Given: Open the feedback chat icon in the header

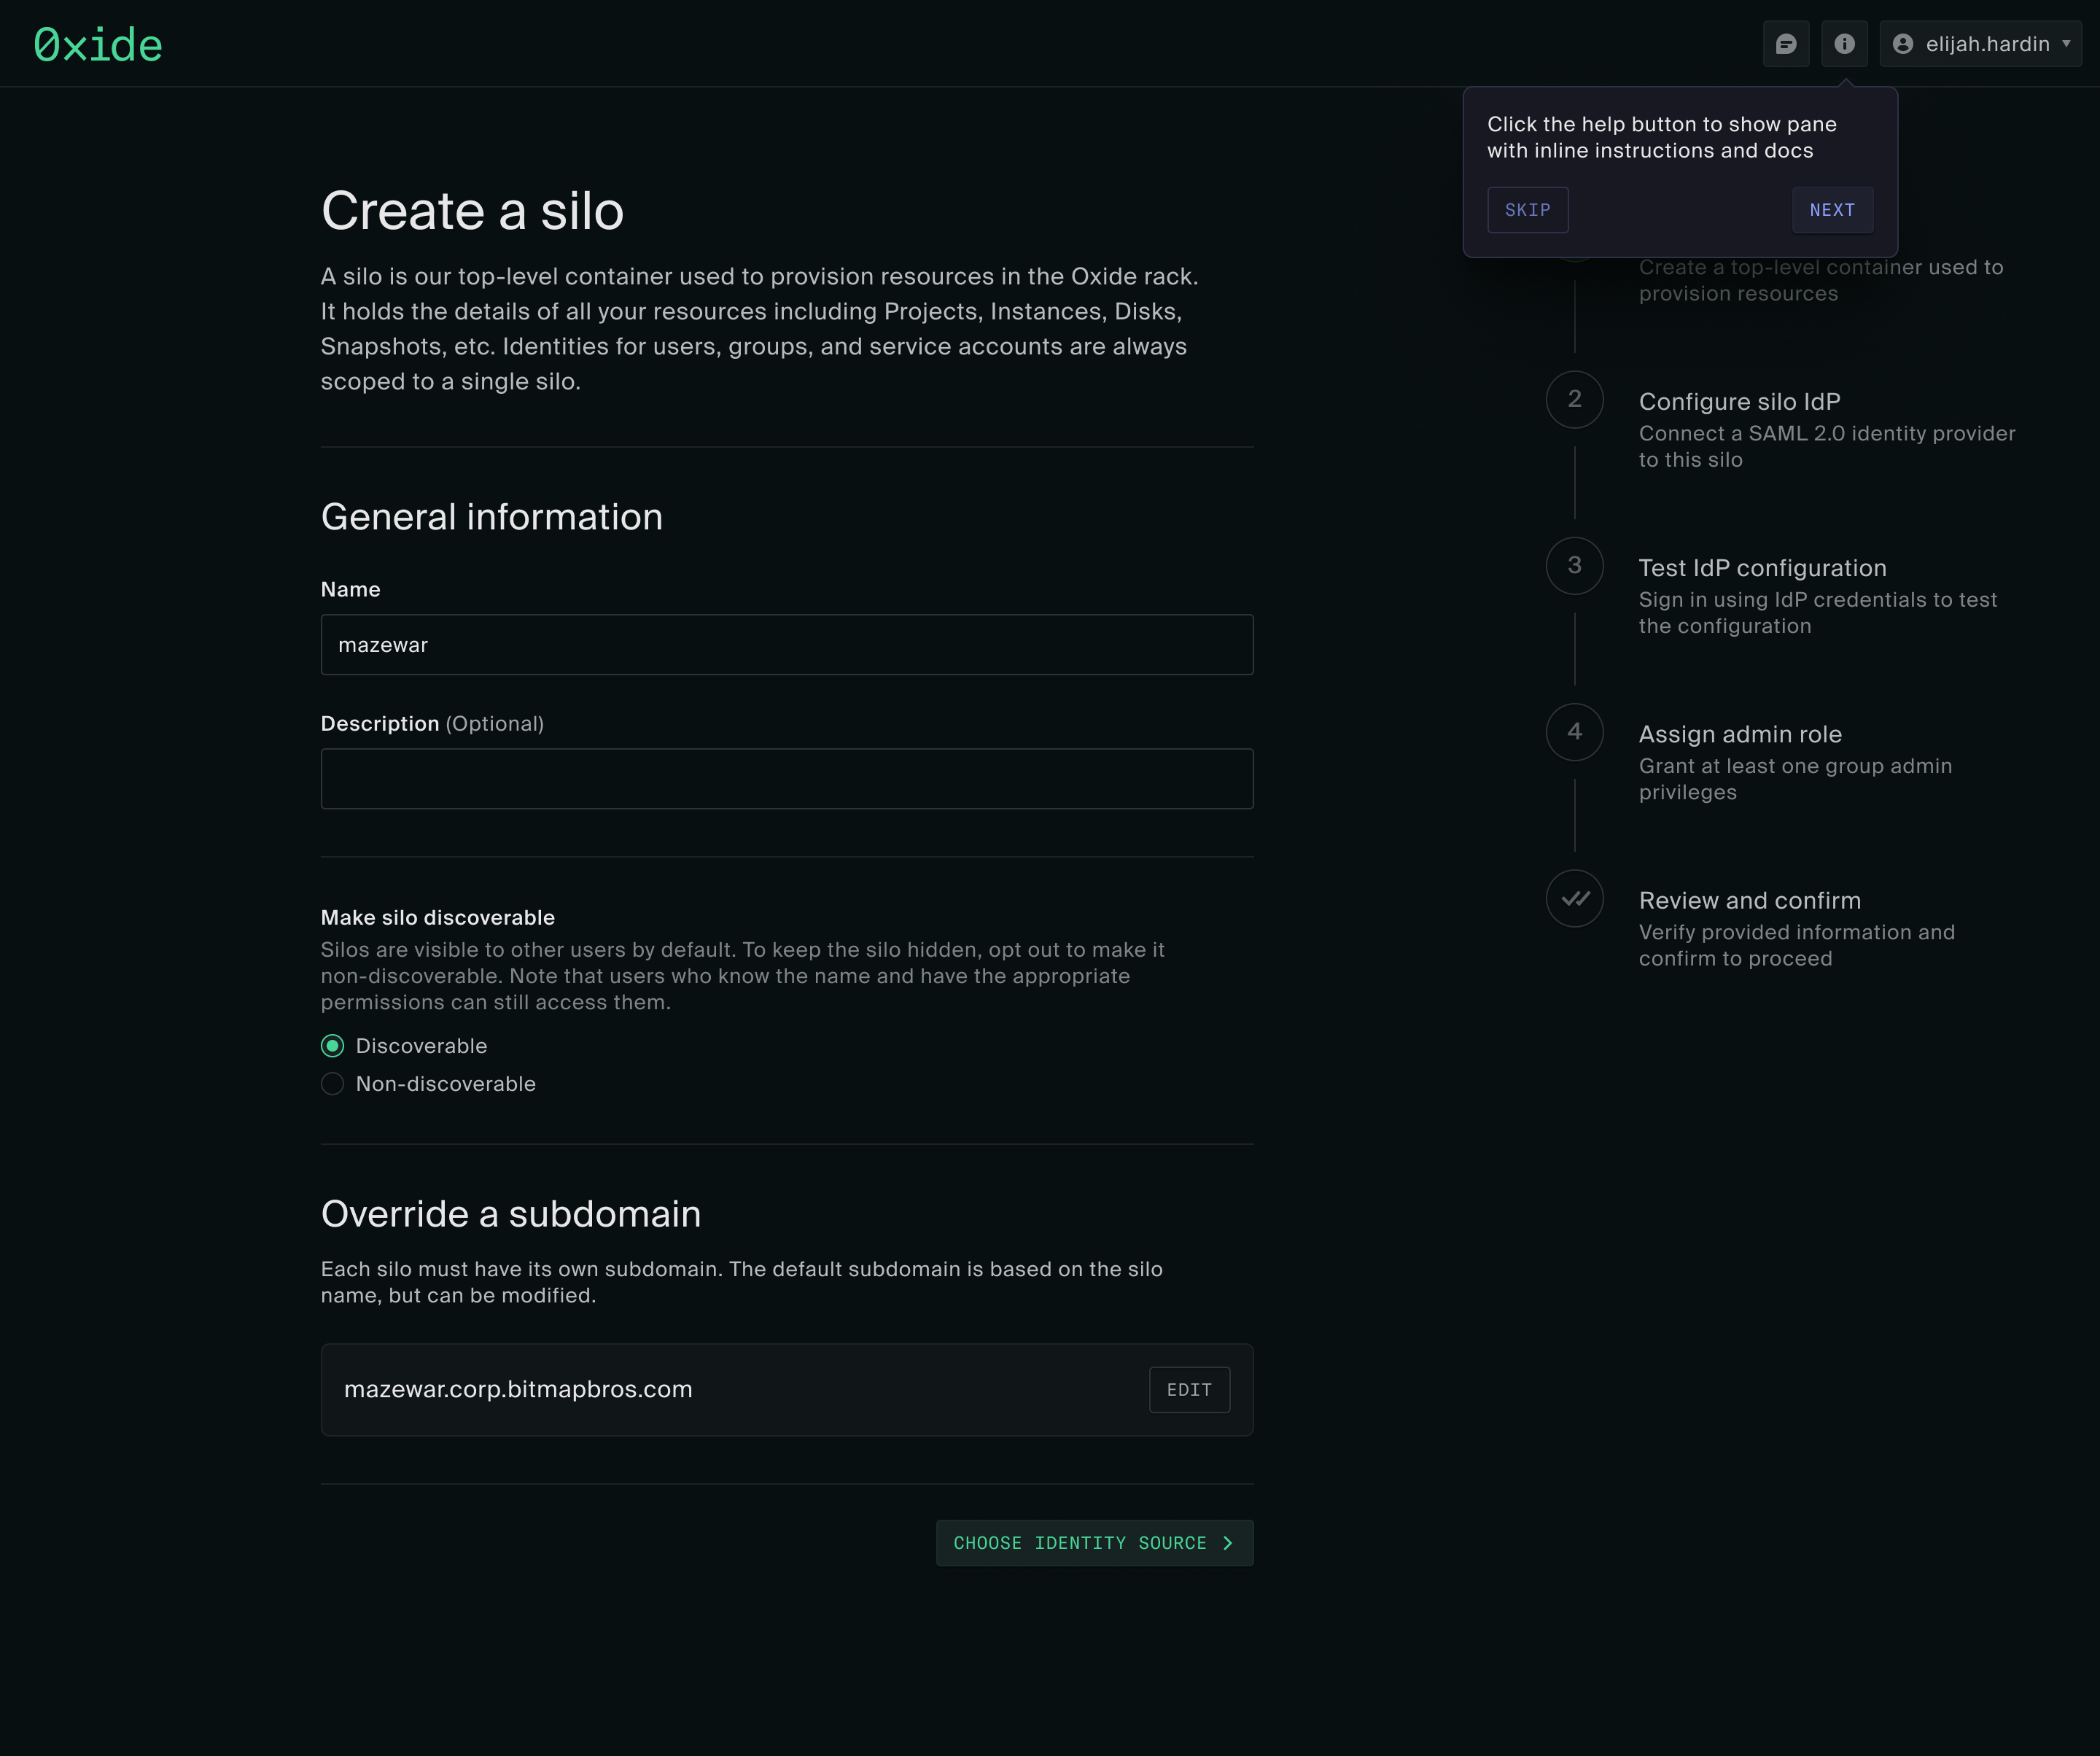Looking at the screenshot, I should pos(1787,43).
